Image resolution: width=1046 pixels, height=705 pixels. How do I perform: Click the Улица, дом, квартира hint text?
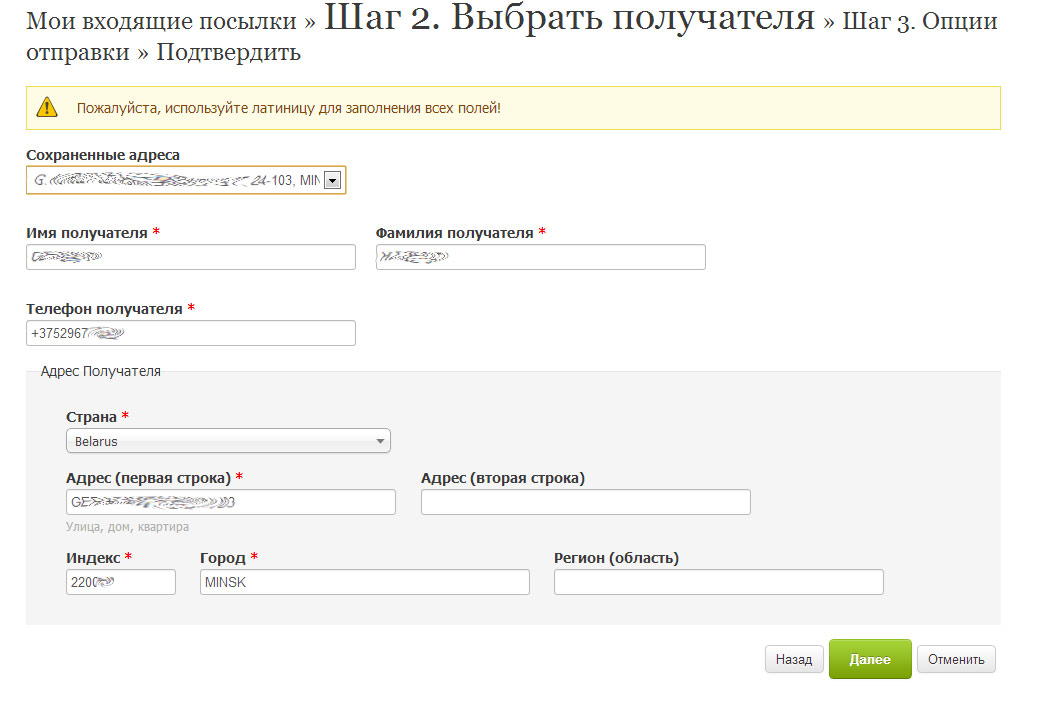click(127, 527)
